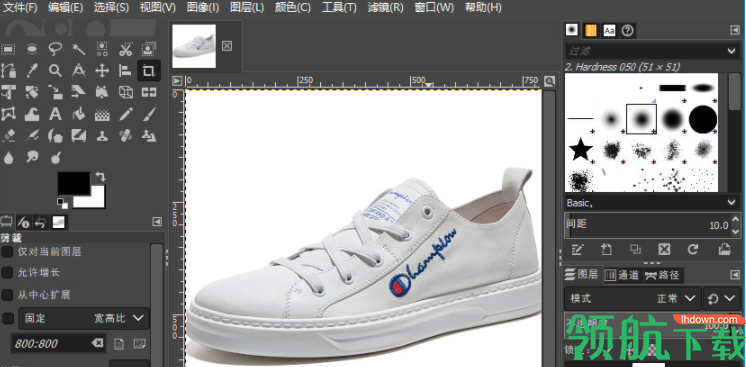
Task: Switch to the patterns tab in brushes dock
Action: pyautogui.click(x=590, y=30)
